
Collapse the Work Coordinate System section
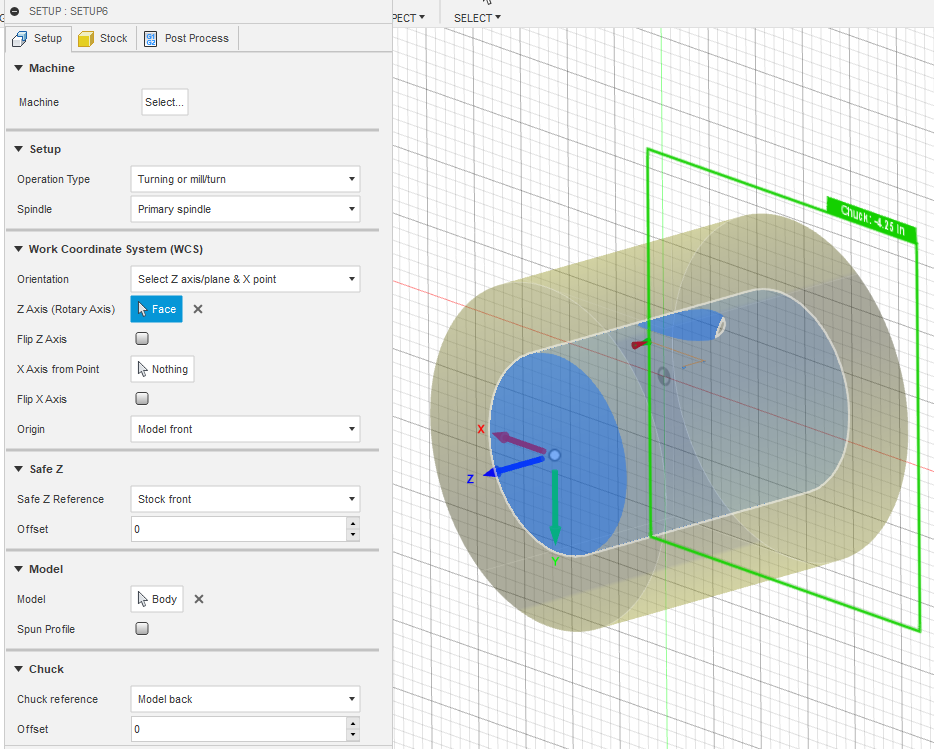[x=18, y=249]
